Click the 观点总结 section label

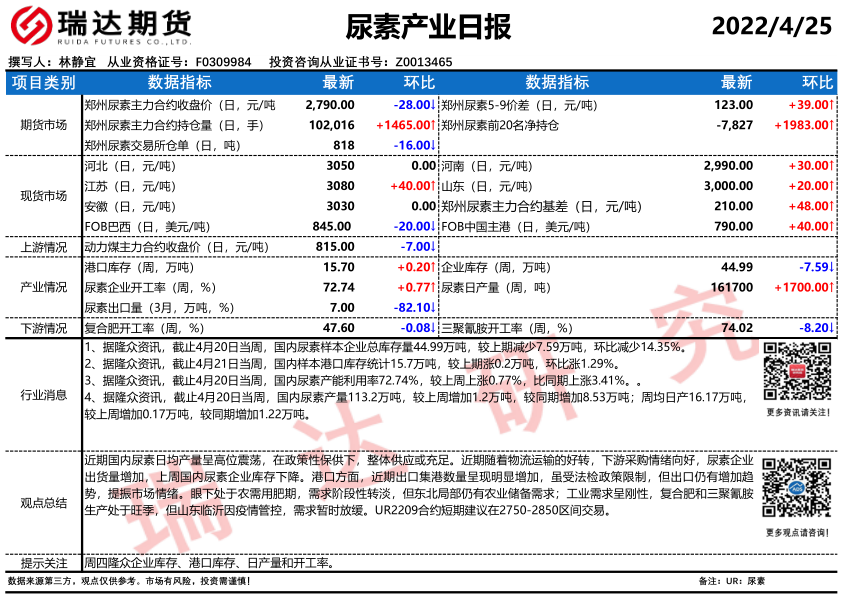click(x=42, y=503)
